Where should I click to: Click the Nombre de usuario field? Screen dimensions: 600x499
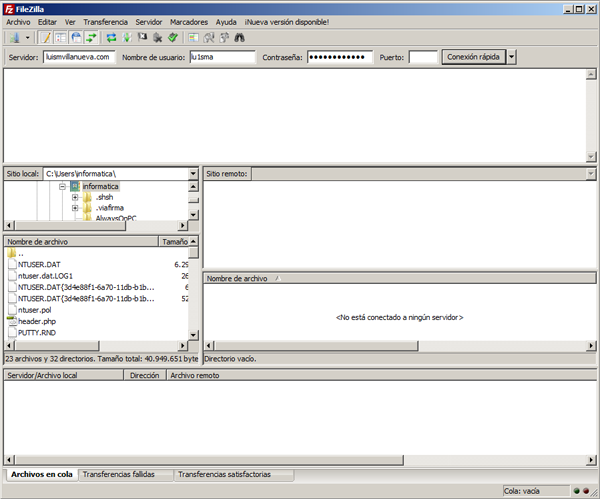(x=222, y=57)
